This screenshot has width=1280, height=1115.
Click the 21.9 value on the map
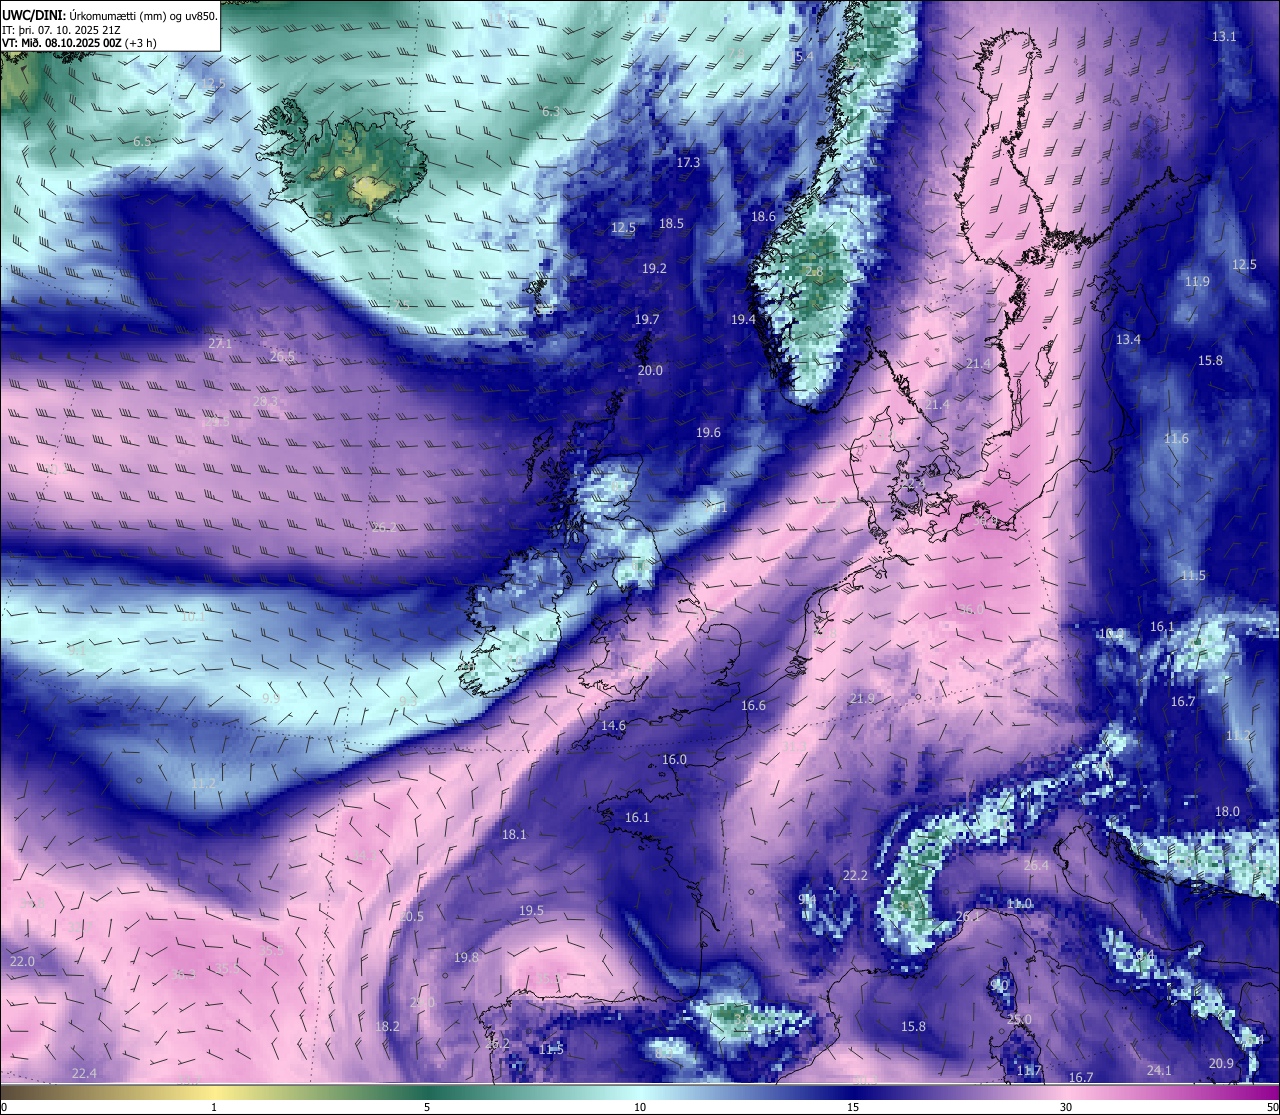point(861,698)
